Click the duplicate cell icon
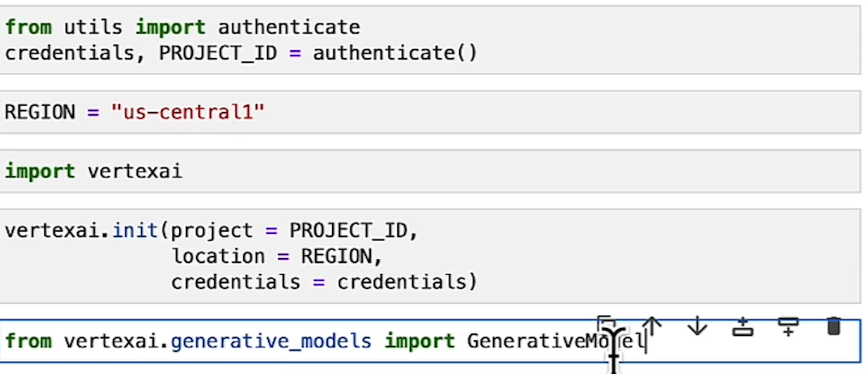This screenshot has height=374, width=865. 606,324
